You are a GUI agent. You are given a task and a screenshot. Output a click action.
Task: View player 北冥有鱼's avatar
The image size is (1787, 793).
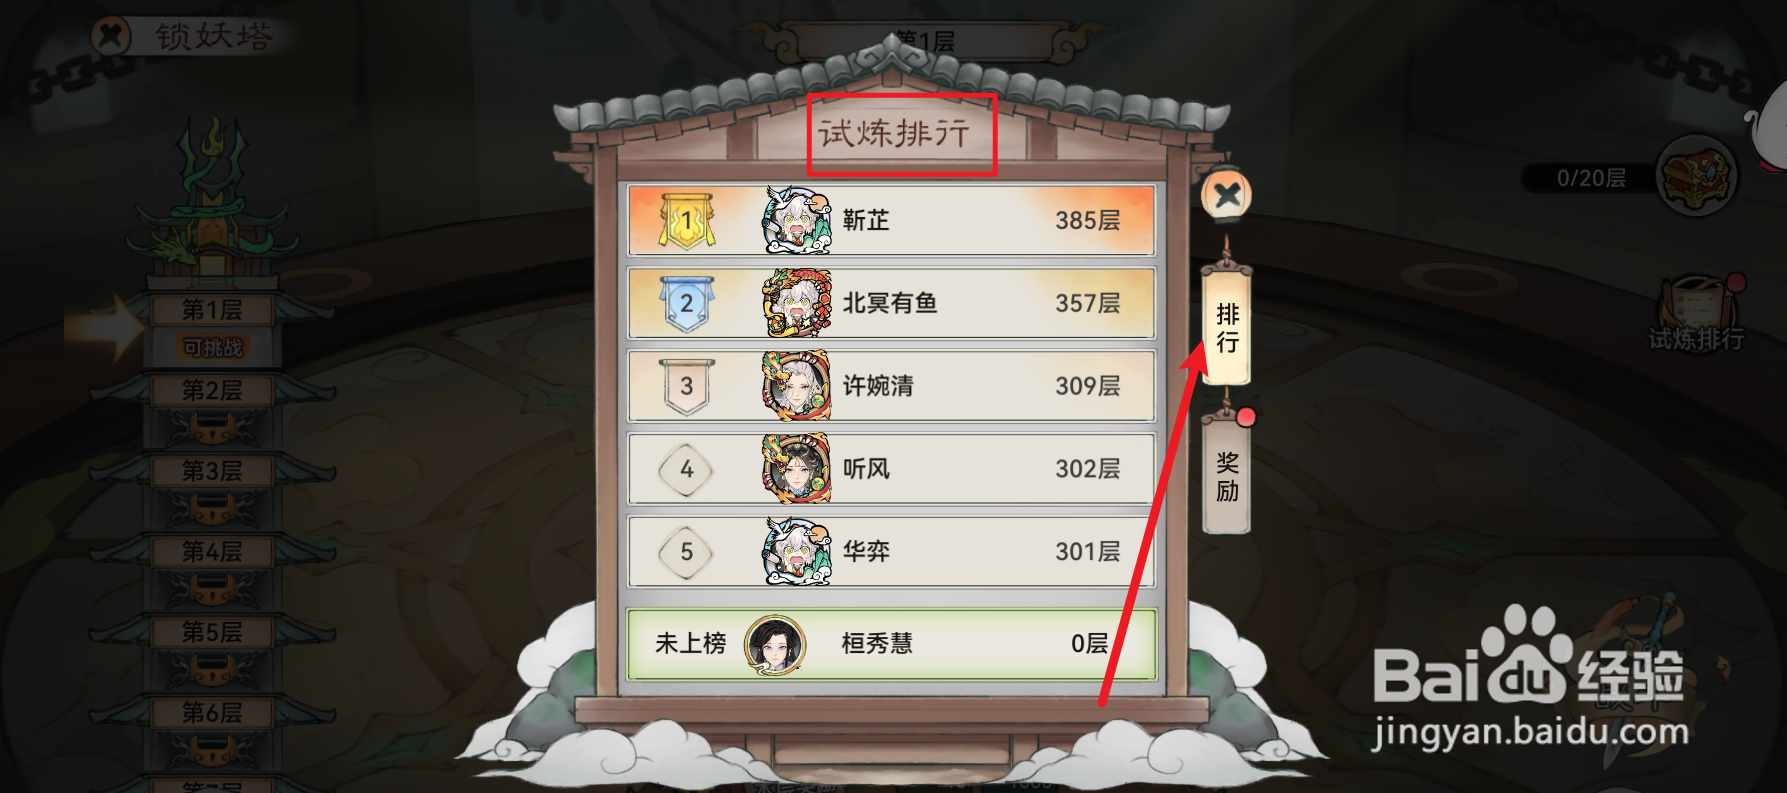point(796,303)
